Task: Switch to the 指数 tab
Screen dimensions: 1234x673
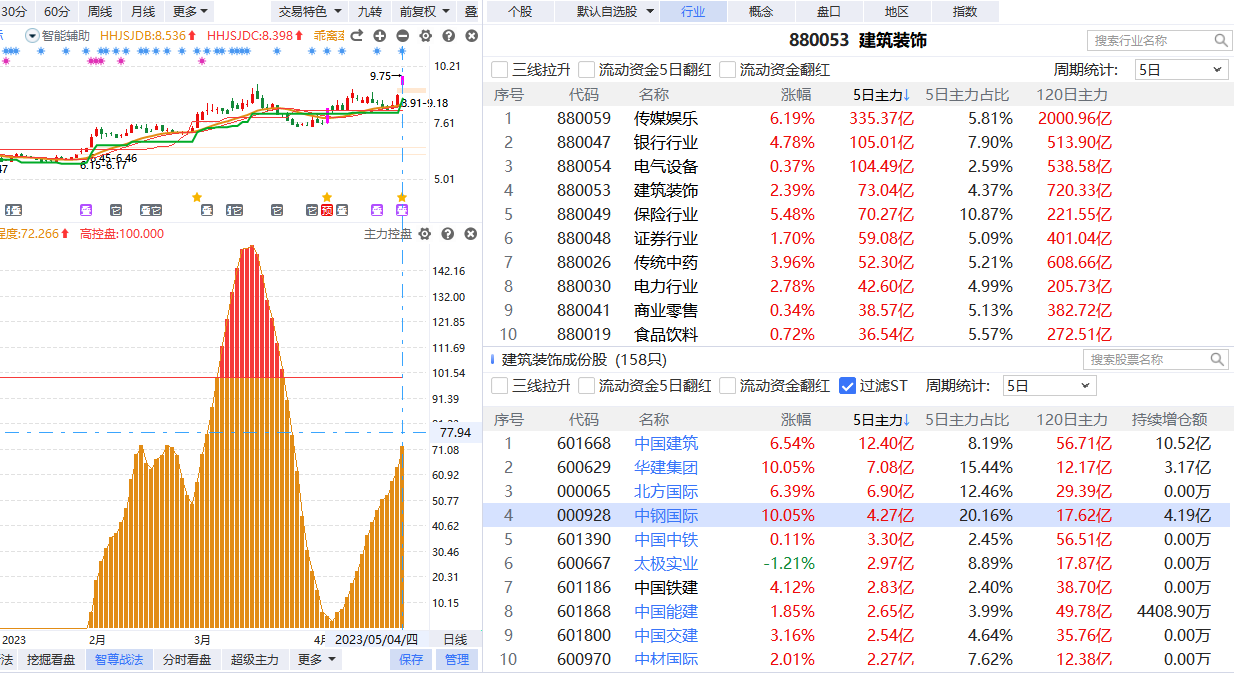Action: (x=965, y=12)
